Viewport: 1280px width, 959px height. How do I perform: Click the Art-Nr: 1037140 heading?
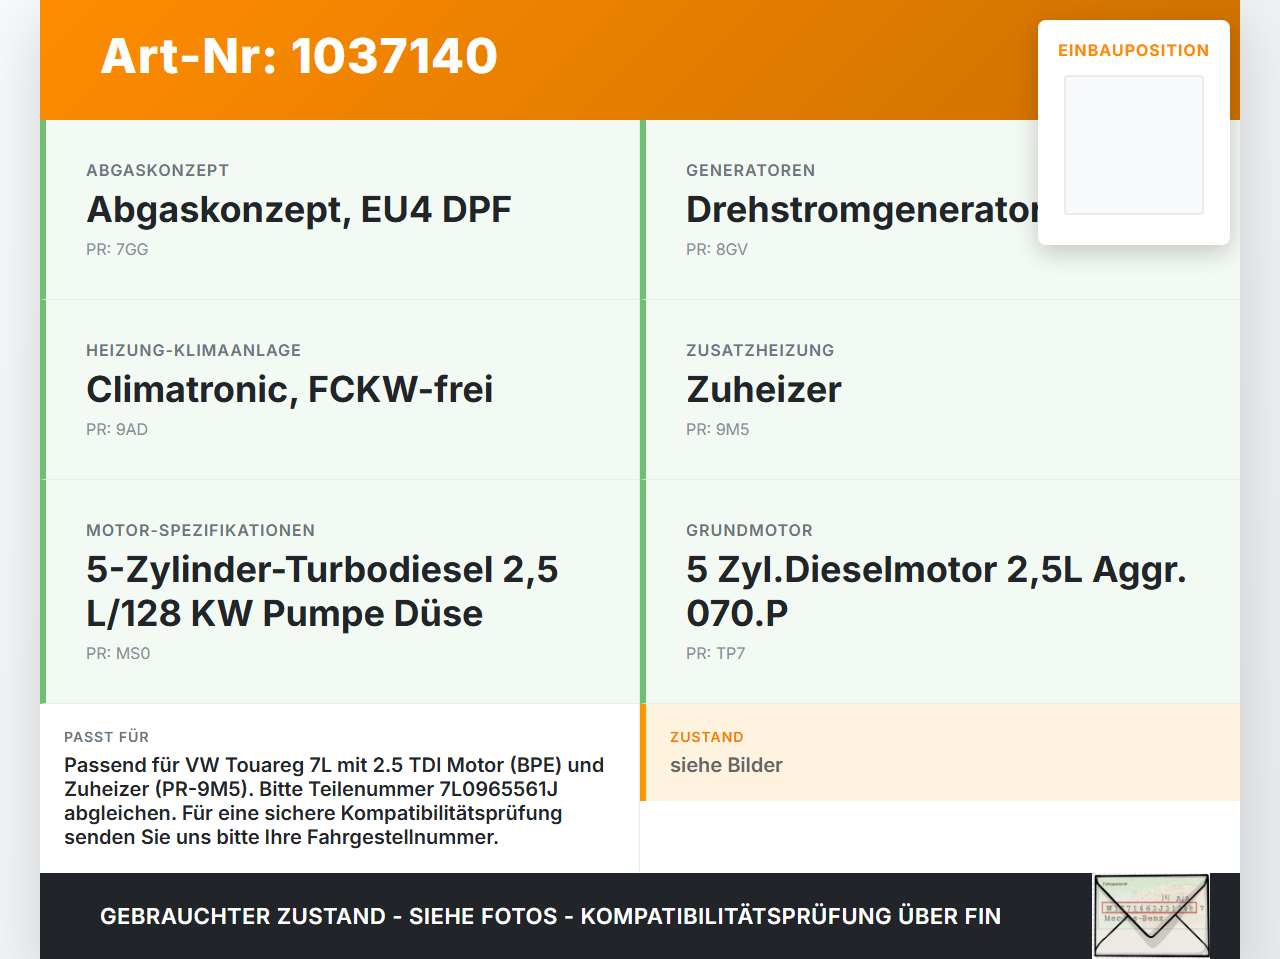coord(299,56)
